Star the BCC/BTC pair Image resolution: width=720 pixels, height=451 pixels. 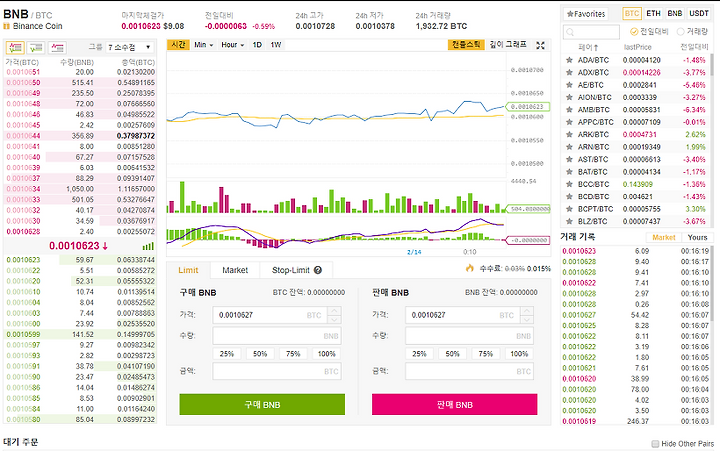(x=569, y=184)
